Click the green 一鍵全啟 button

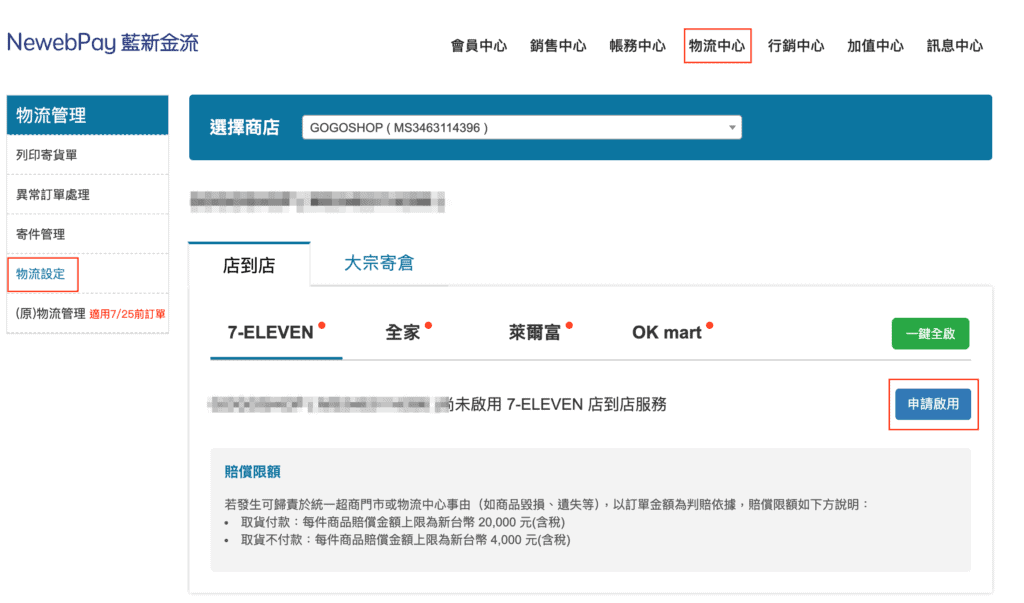pyautogui.click(x=930, y=334)
